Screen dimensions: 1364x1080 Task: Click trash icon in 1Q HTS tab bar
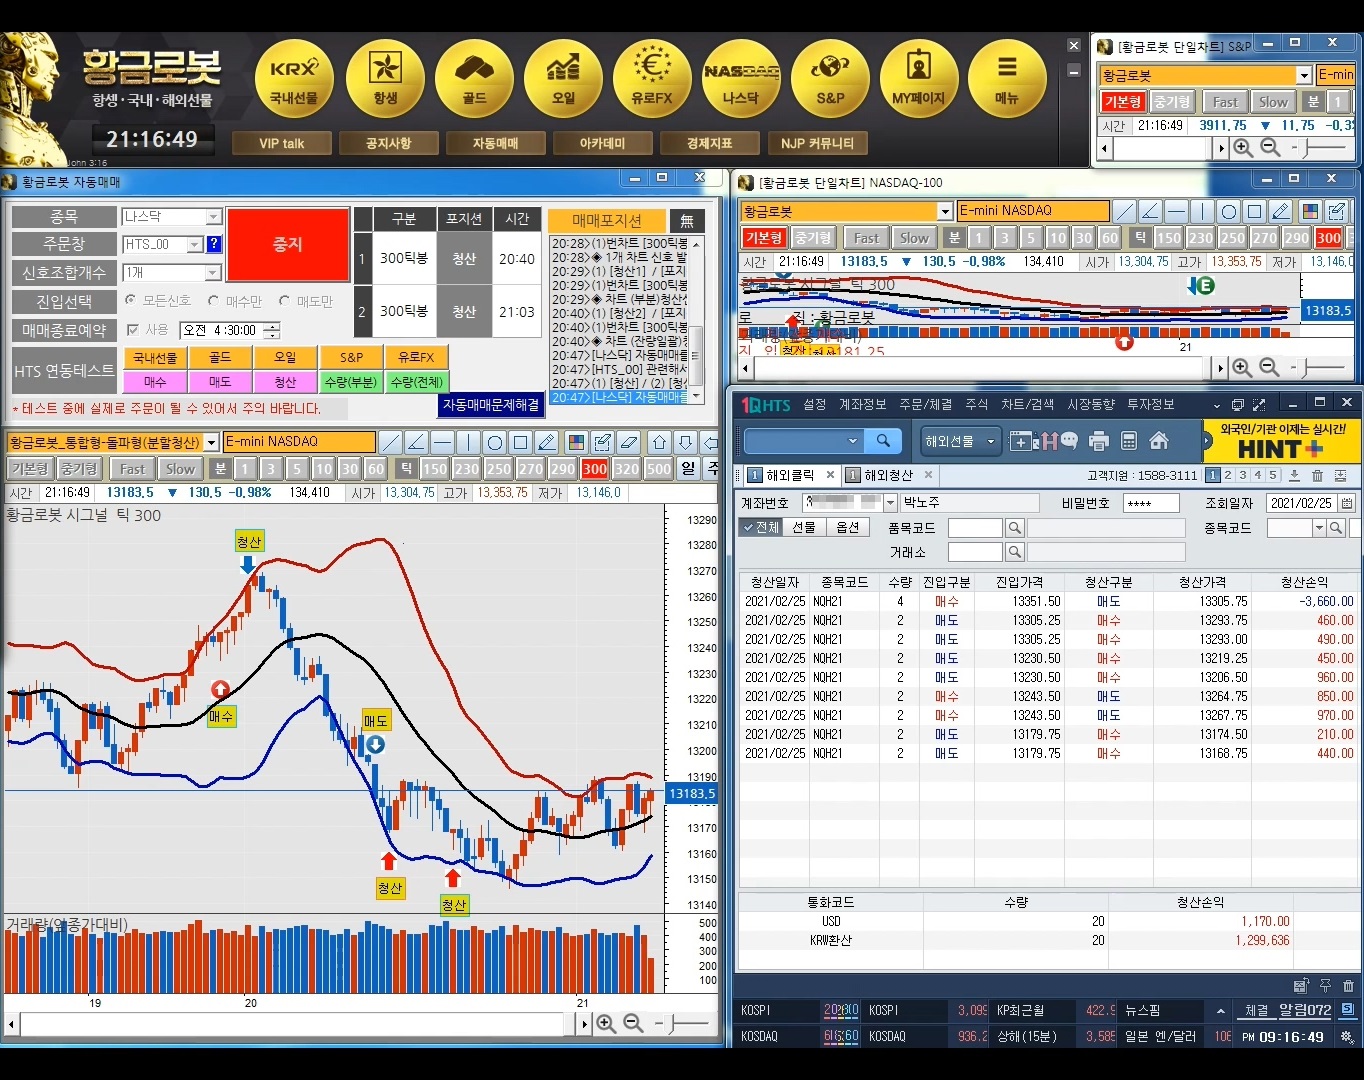click(1317, 476)
